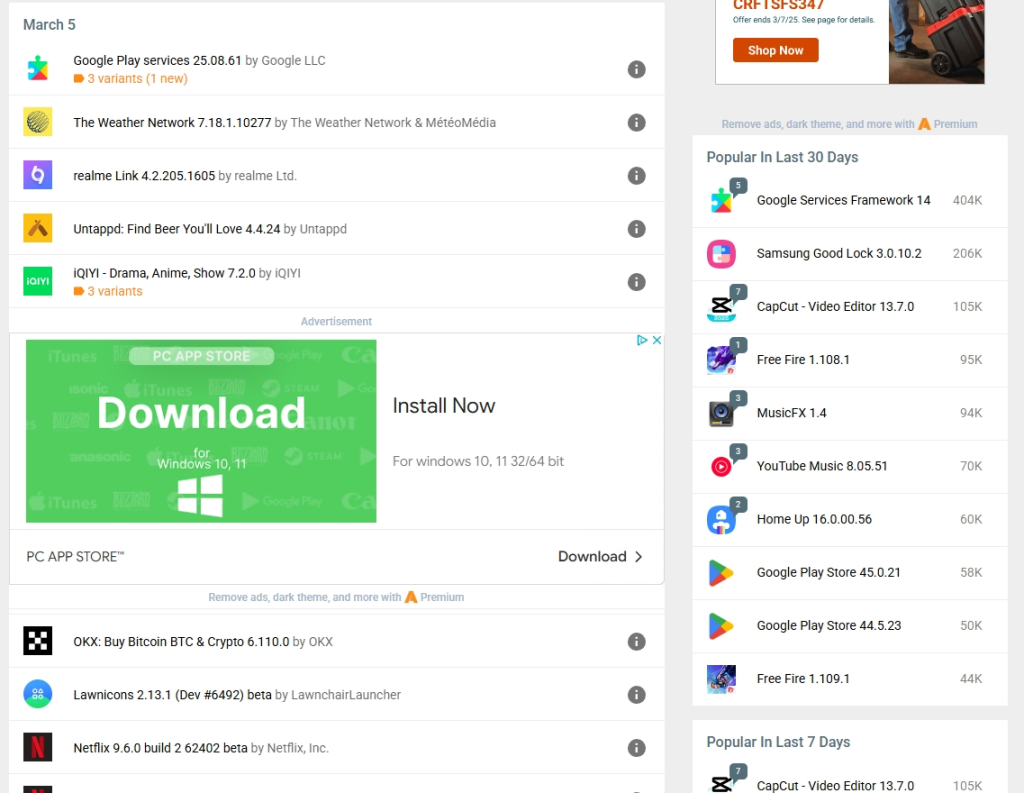The image size is (1024, 793).
Task: Open the iQIYI app icon
Action: (x=38, y=281)
